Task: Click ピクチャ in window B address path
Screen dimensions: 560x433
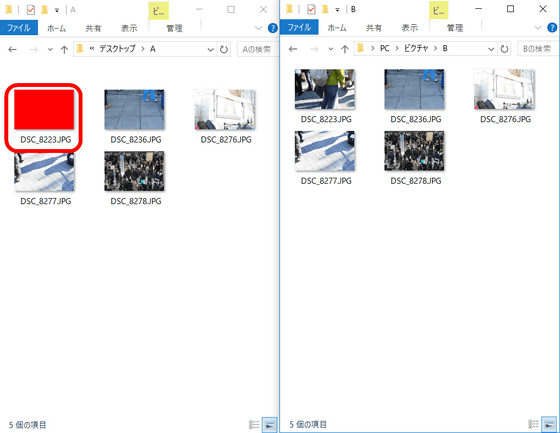Action: [x=416, y=48]
